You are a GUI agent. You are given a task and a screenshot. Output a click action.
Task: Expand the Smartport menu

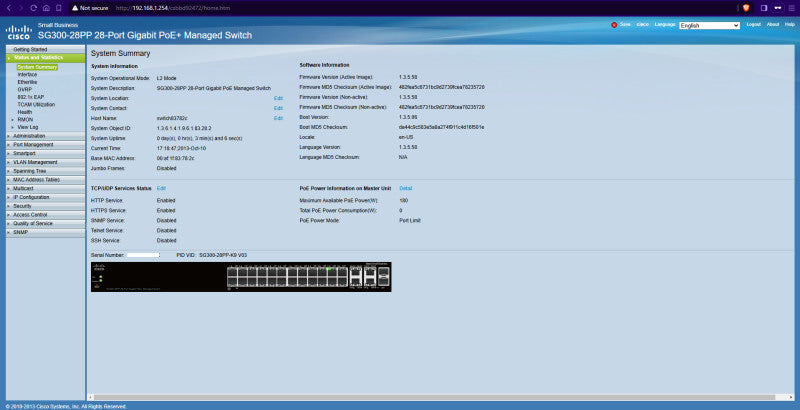[45, 153]
